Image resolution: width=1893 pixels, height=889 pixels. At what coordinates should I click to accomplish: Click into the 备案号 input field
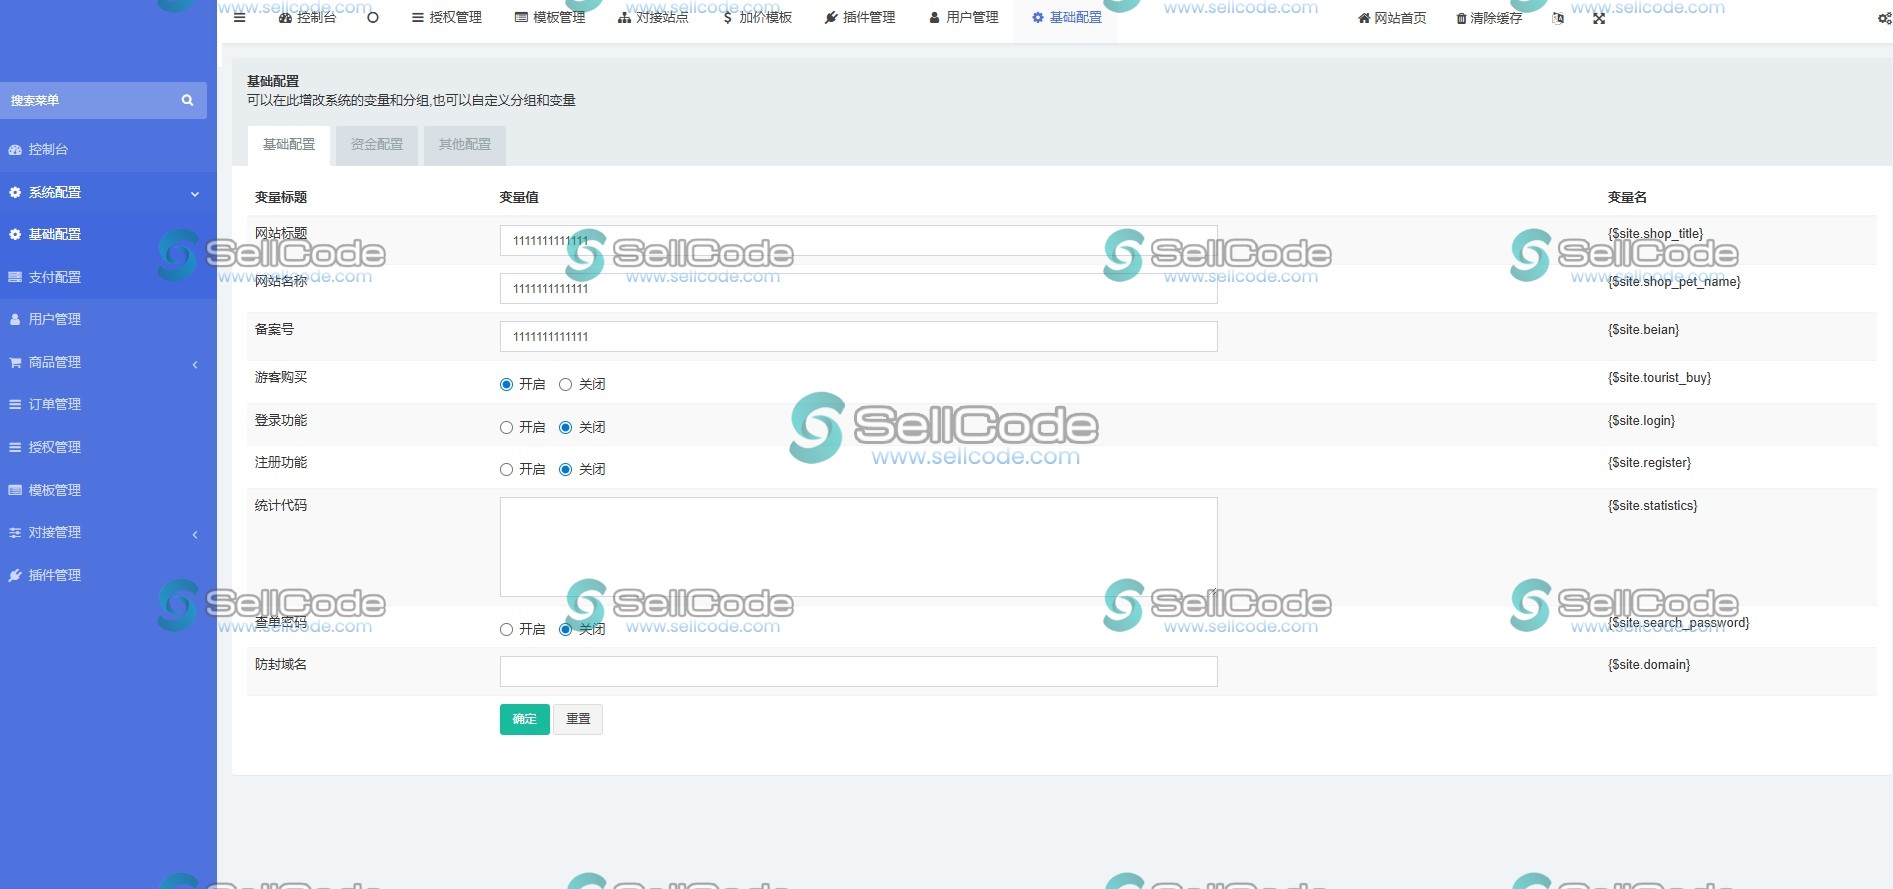point(858,336)
